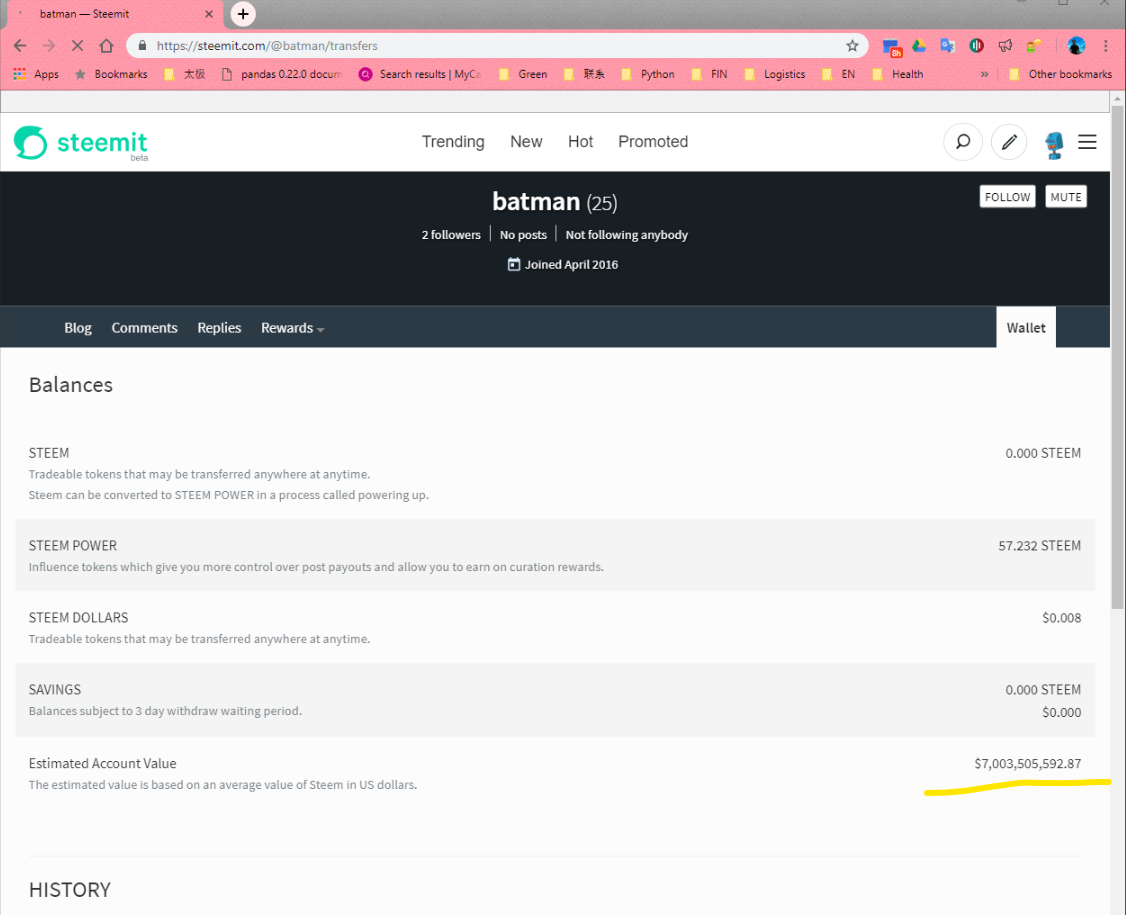The image size is (1126, 915).
Task: Switch to the Wallet tab
Action: pyautogui.click(x=1025, y=328)
